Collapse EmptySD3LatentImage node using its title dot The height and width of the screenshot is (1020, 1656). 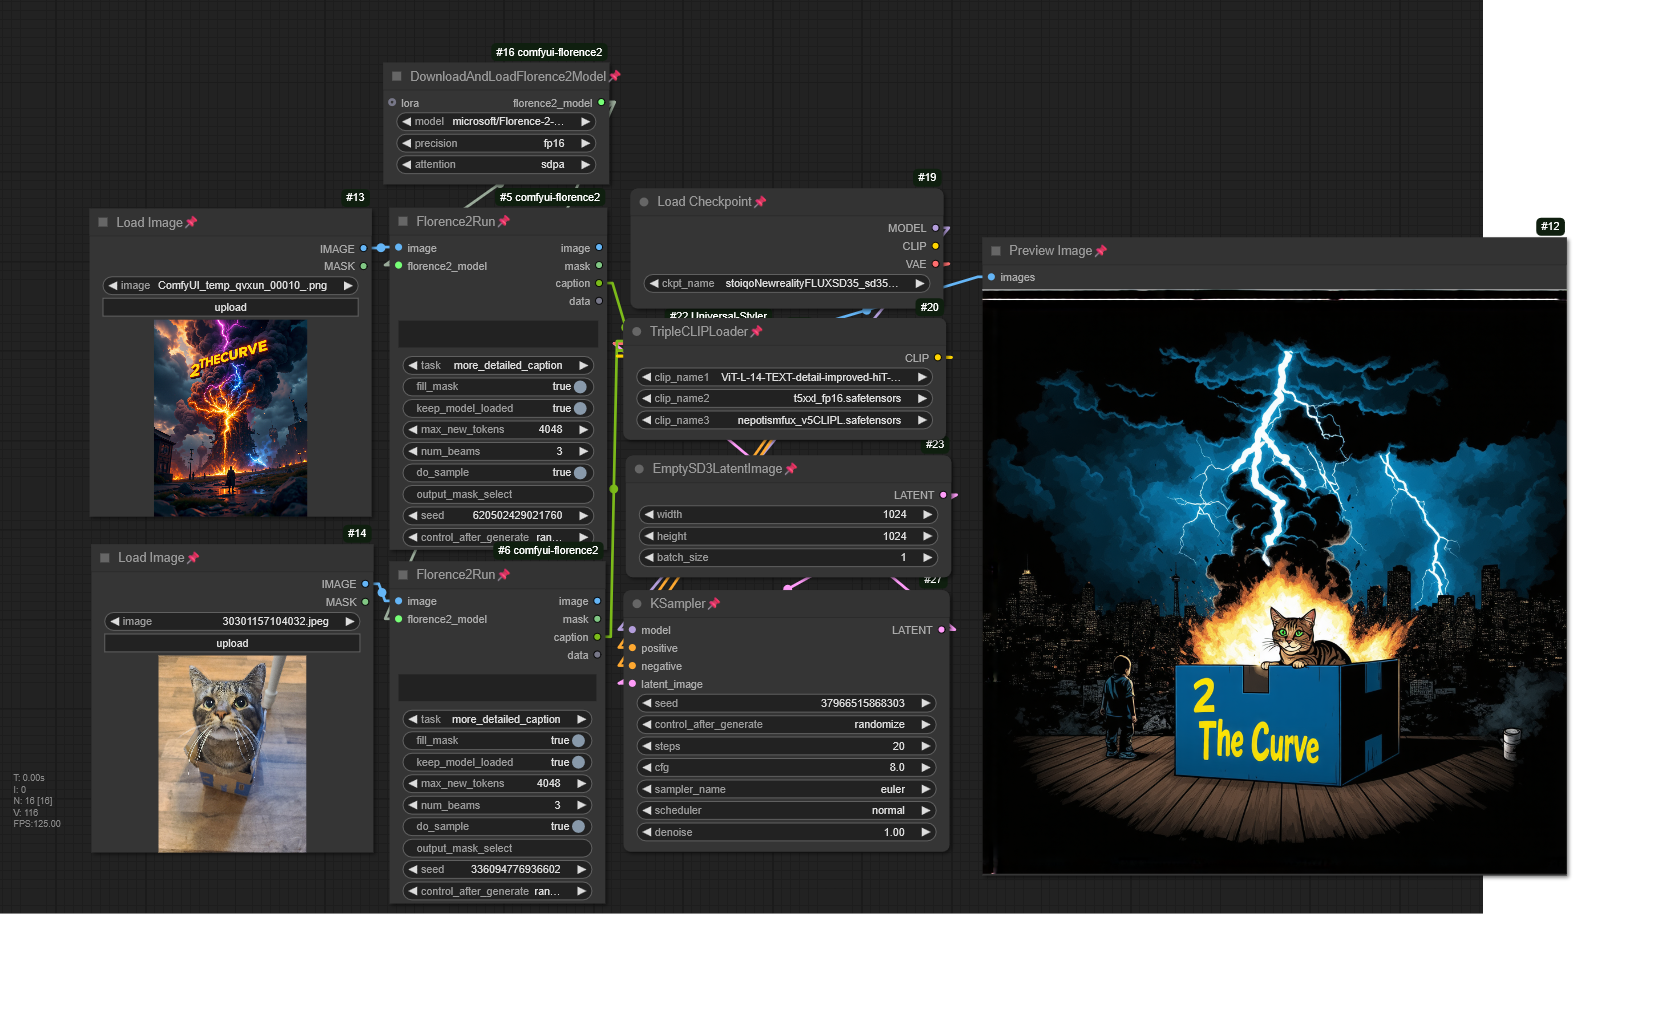click(x=639, y=469)
